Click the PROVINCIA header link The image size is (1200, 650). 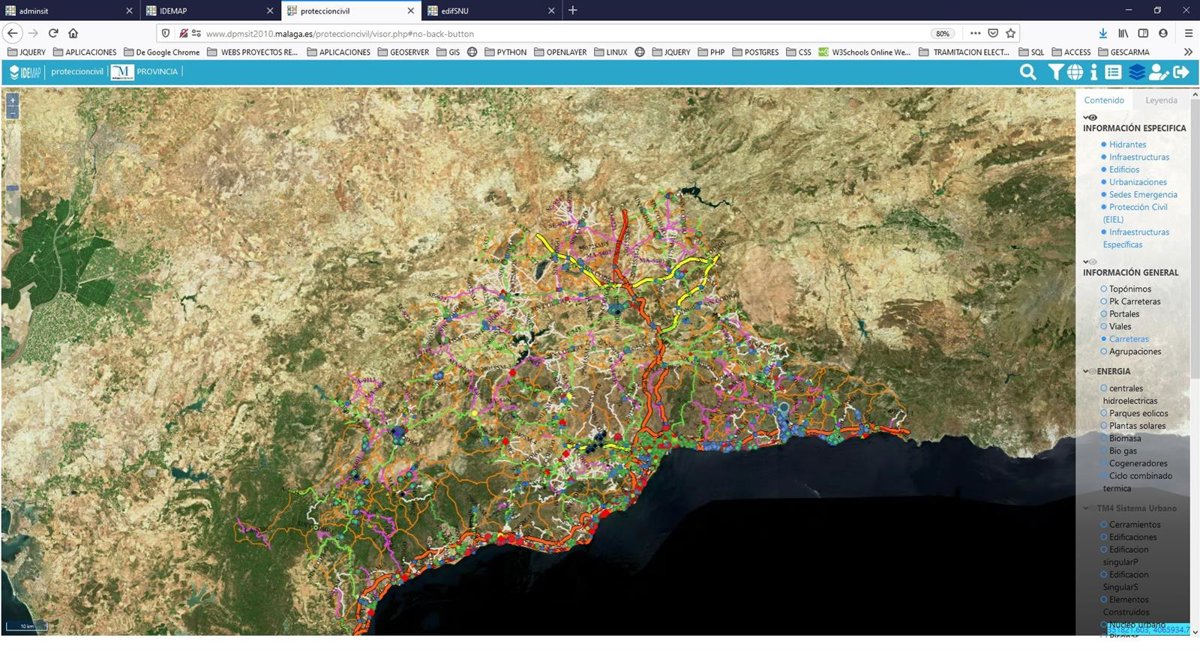click(157, 72)
